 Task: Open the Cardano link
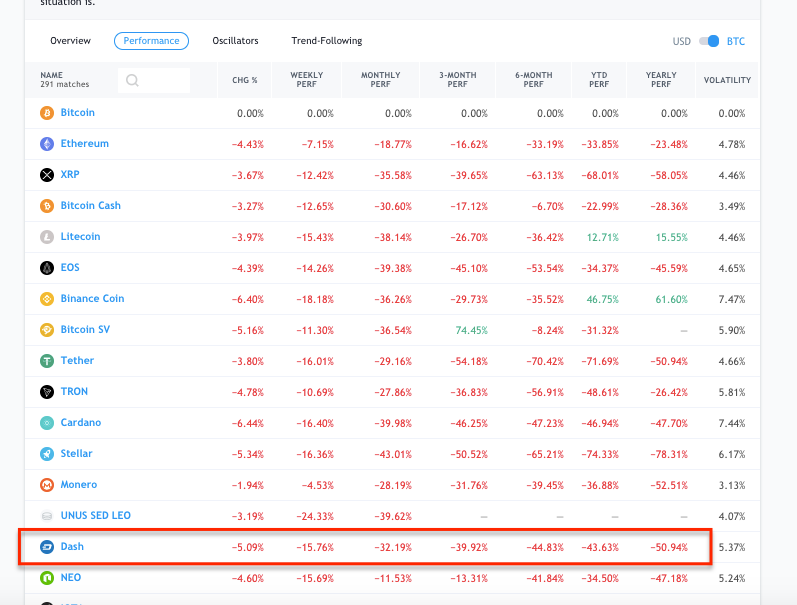coord(80,422)
